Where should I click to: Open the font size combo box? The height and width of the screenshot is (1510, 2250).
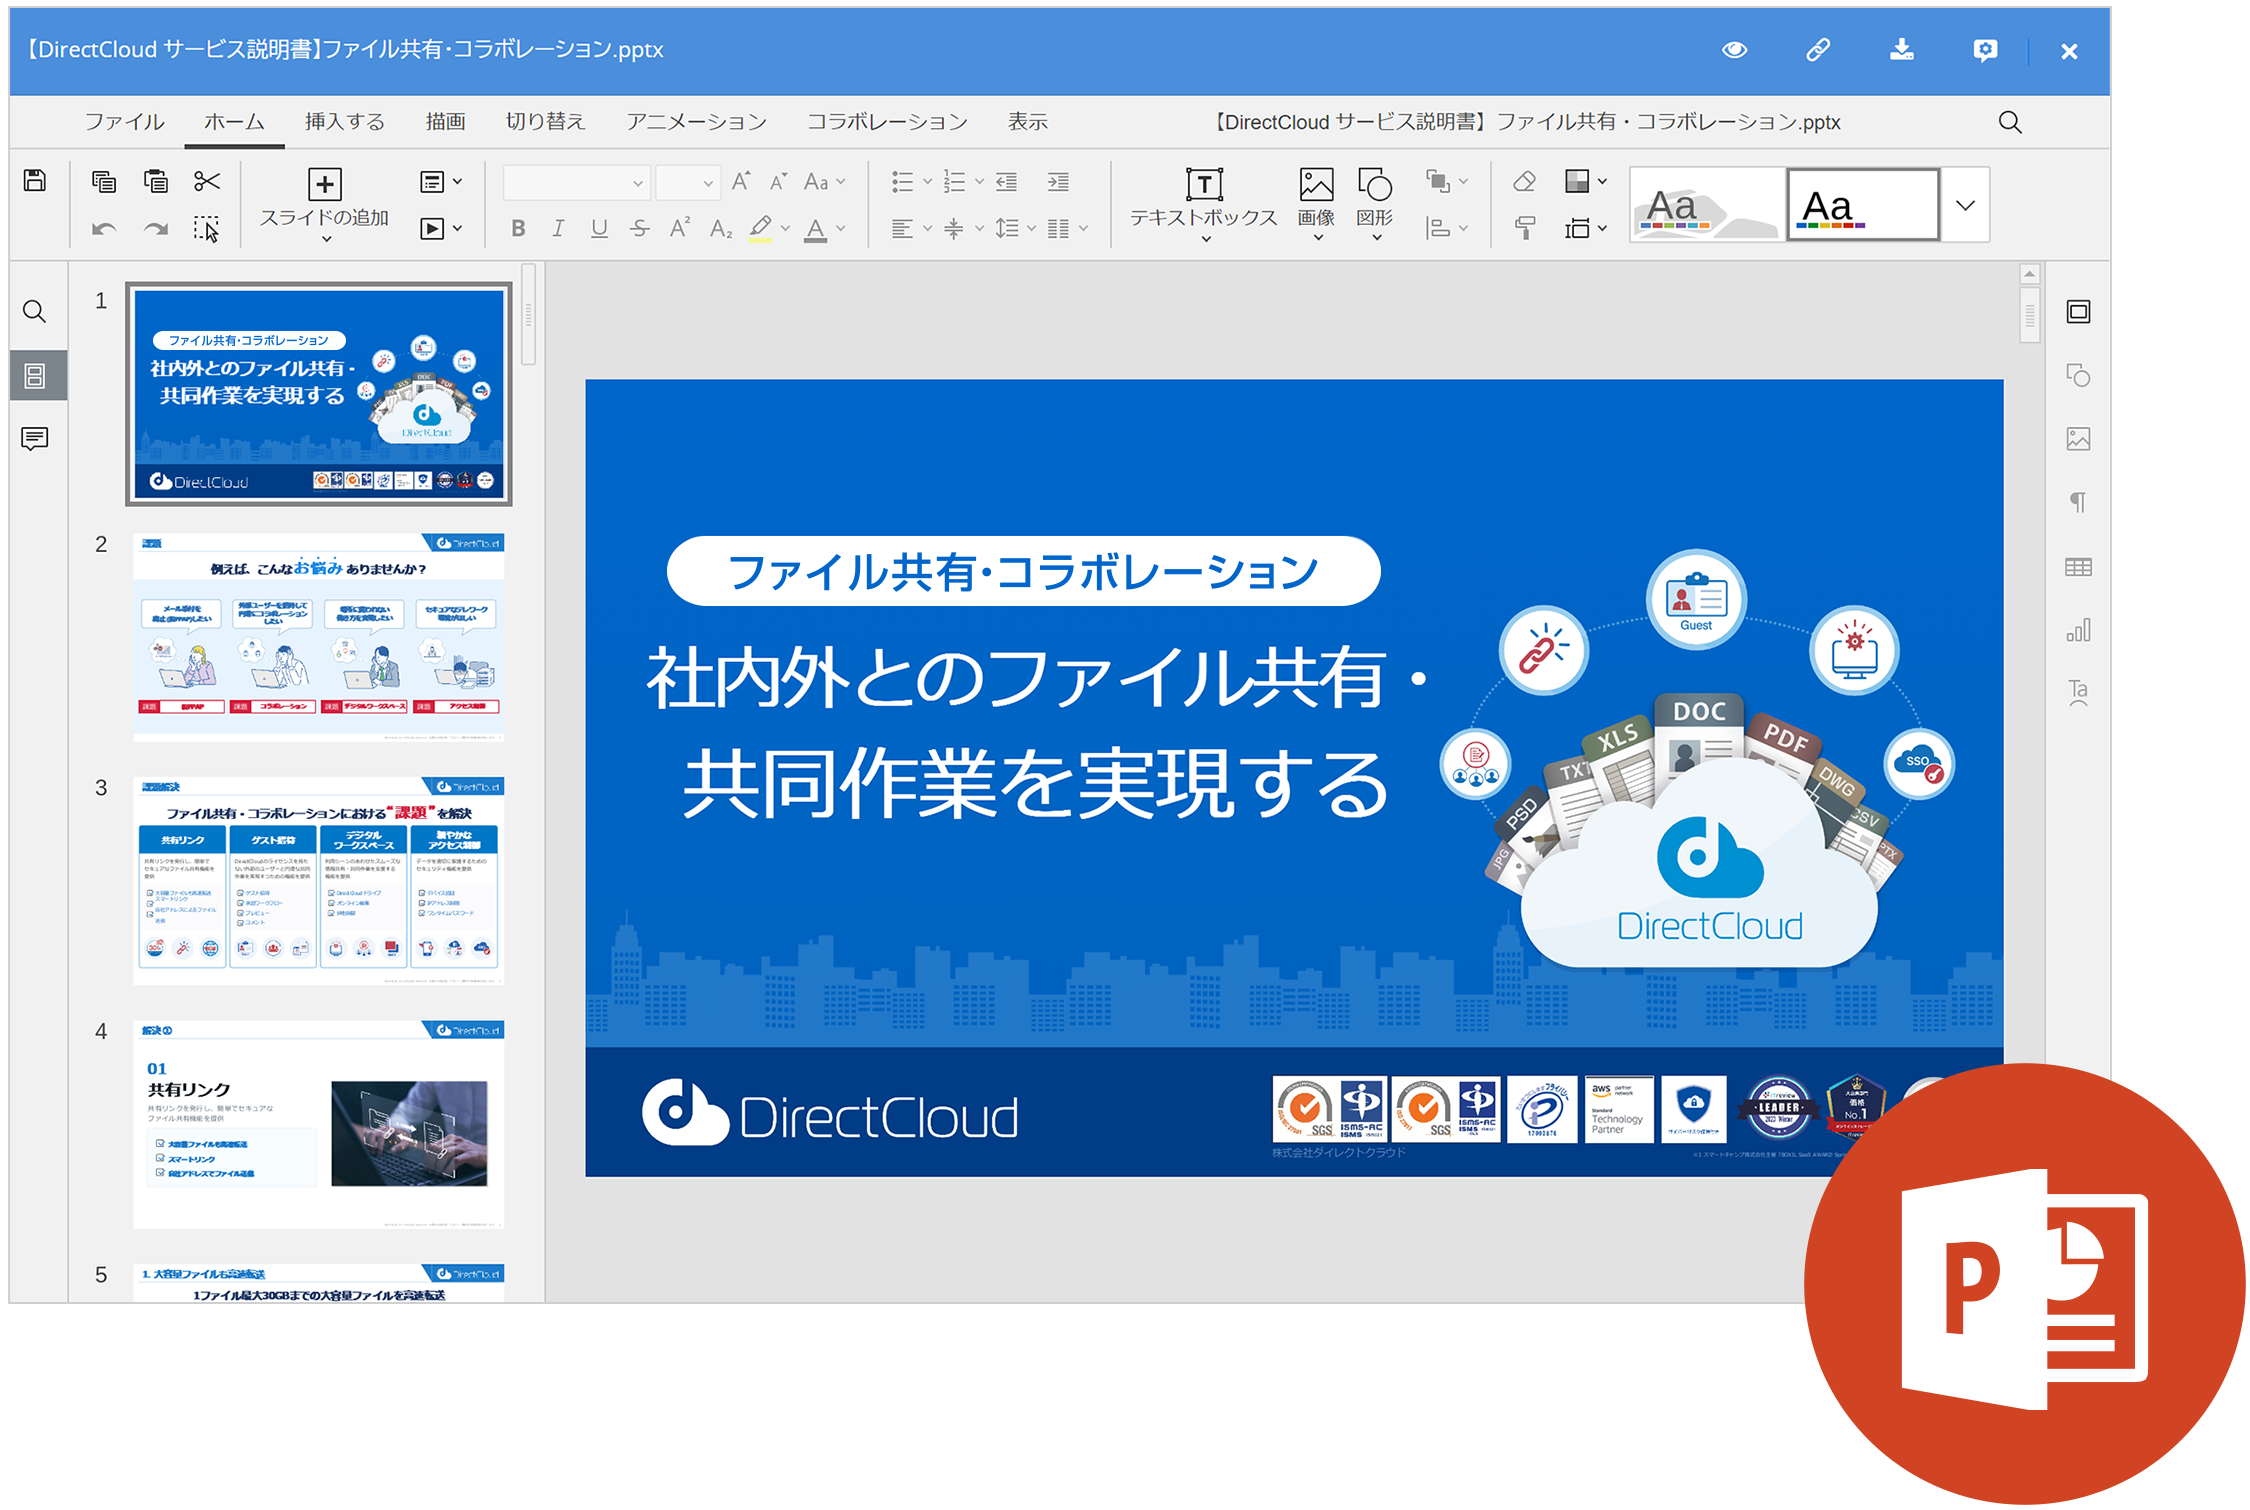688,183
